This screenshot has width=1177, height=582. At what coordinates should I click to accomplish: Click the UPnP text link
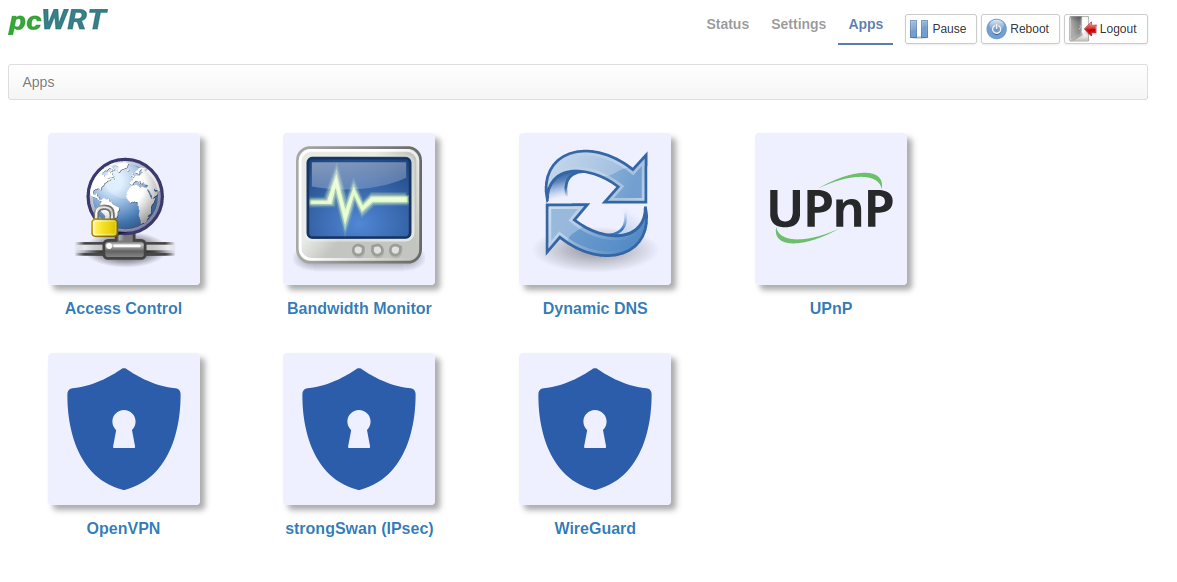pos(831,309)
